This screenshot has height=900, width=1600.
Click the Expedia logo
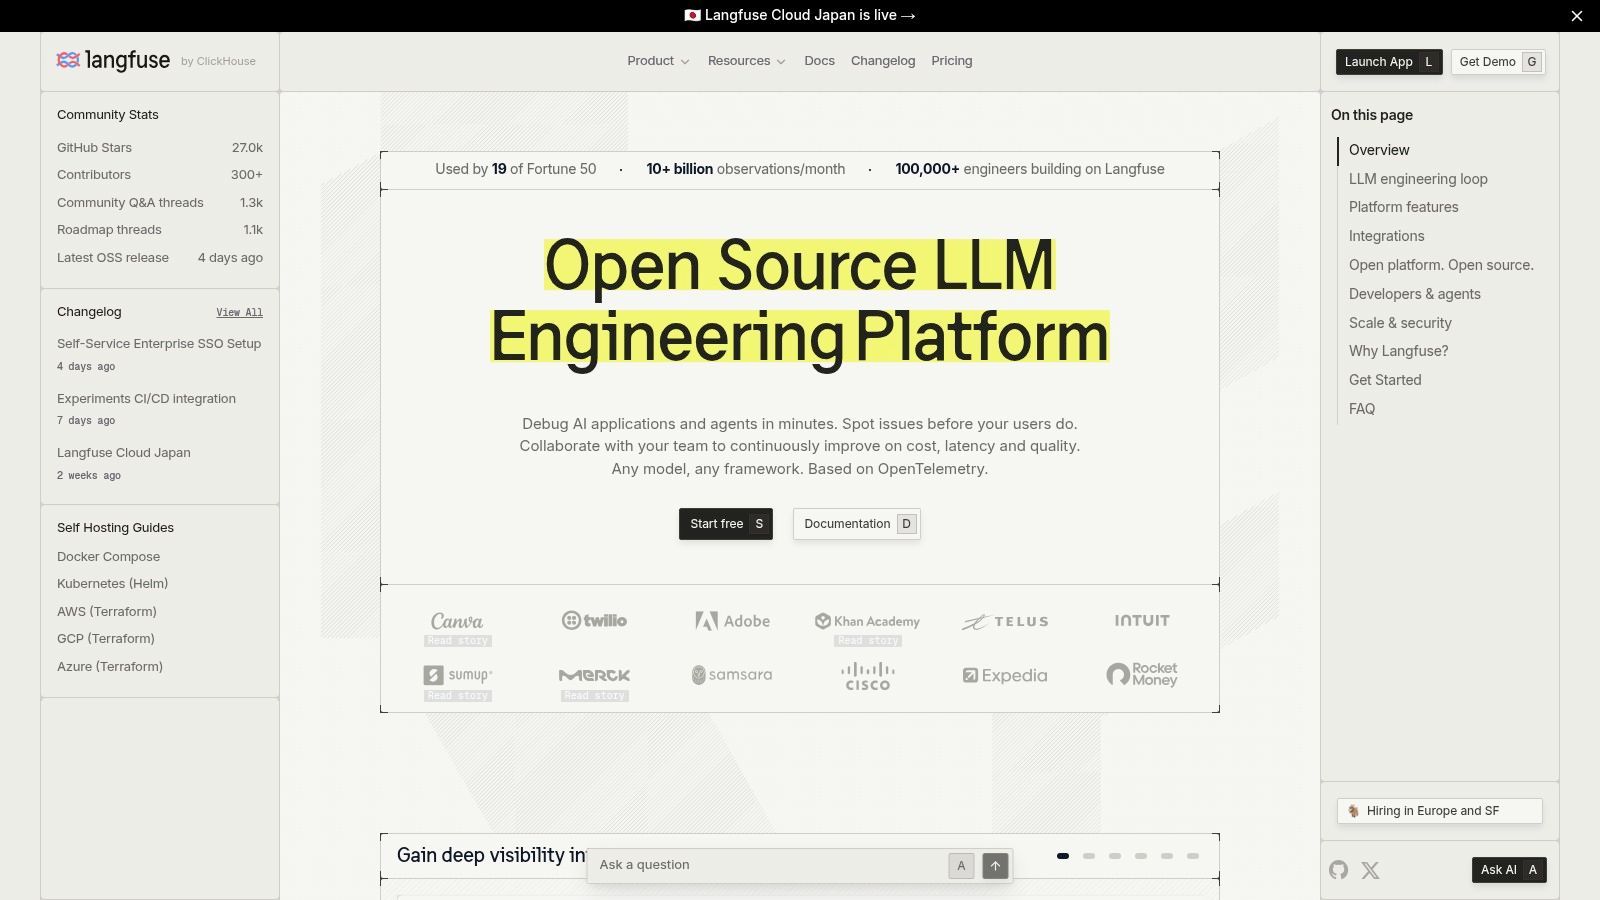click(x=1005, y=676)
